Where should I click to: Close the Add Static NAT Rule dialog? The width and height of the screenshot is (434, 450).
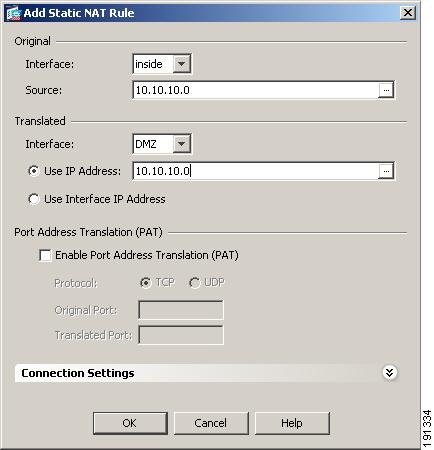point(408,13)
